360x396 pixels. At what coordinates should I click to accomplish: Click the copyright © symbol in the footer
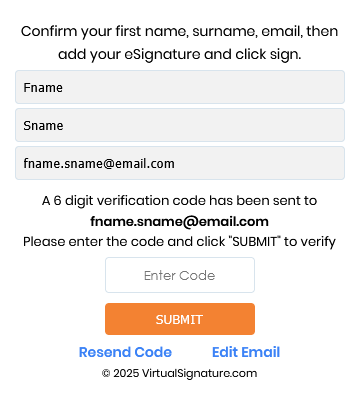pyautogui.click(x=106, y=373)
